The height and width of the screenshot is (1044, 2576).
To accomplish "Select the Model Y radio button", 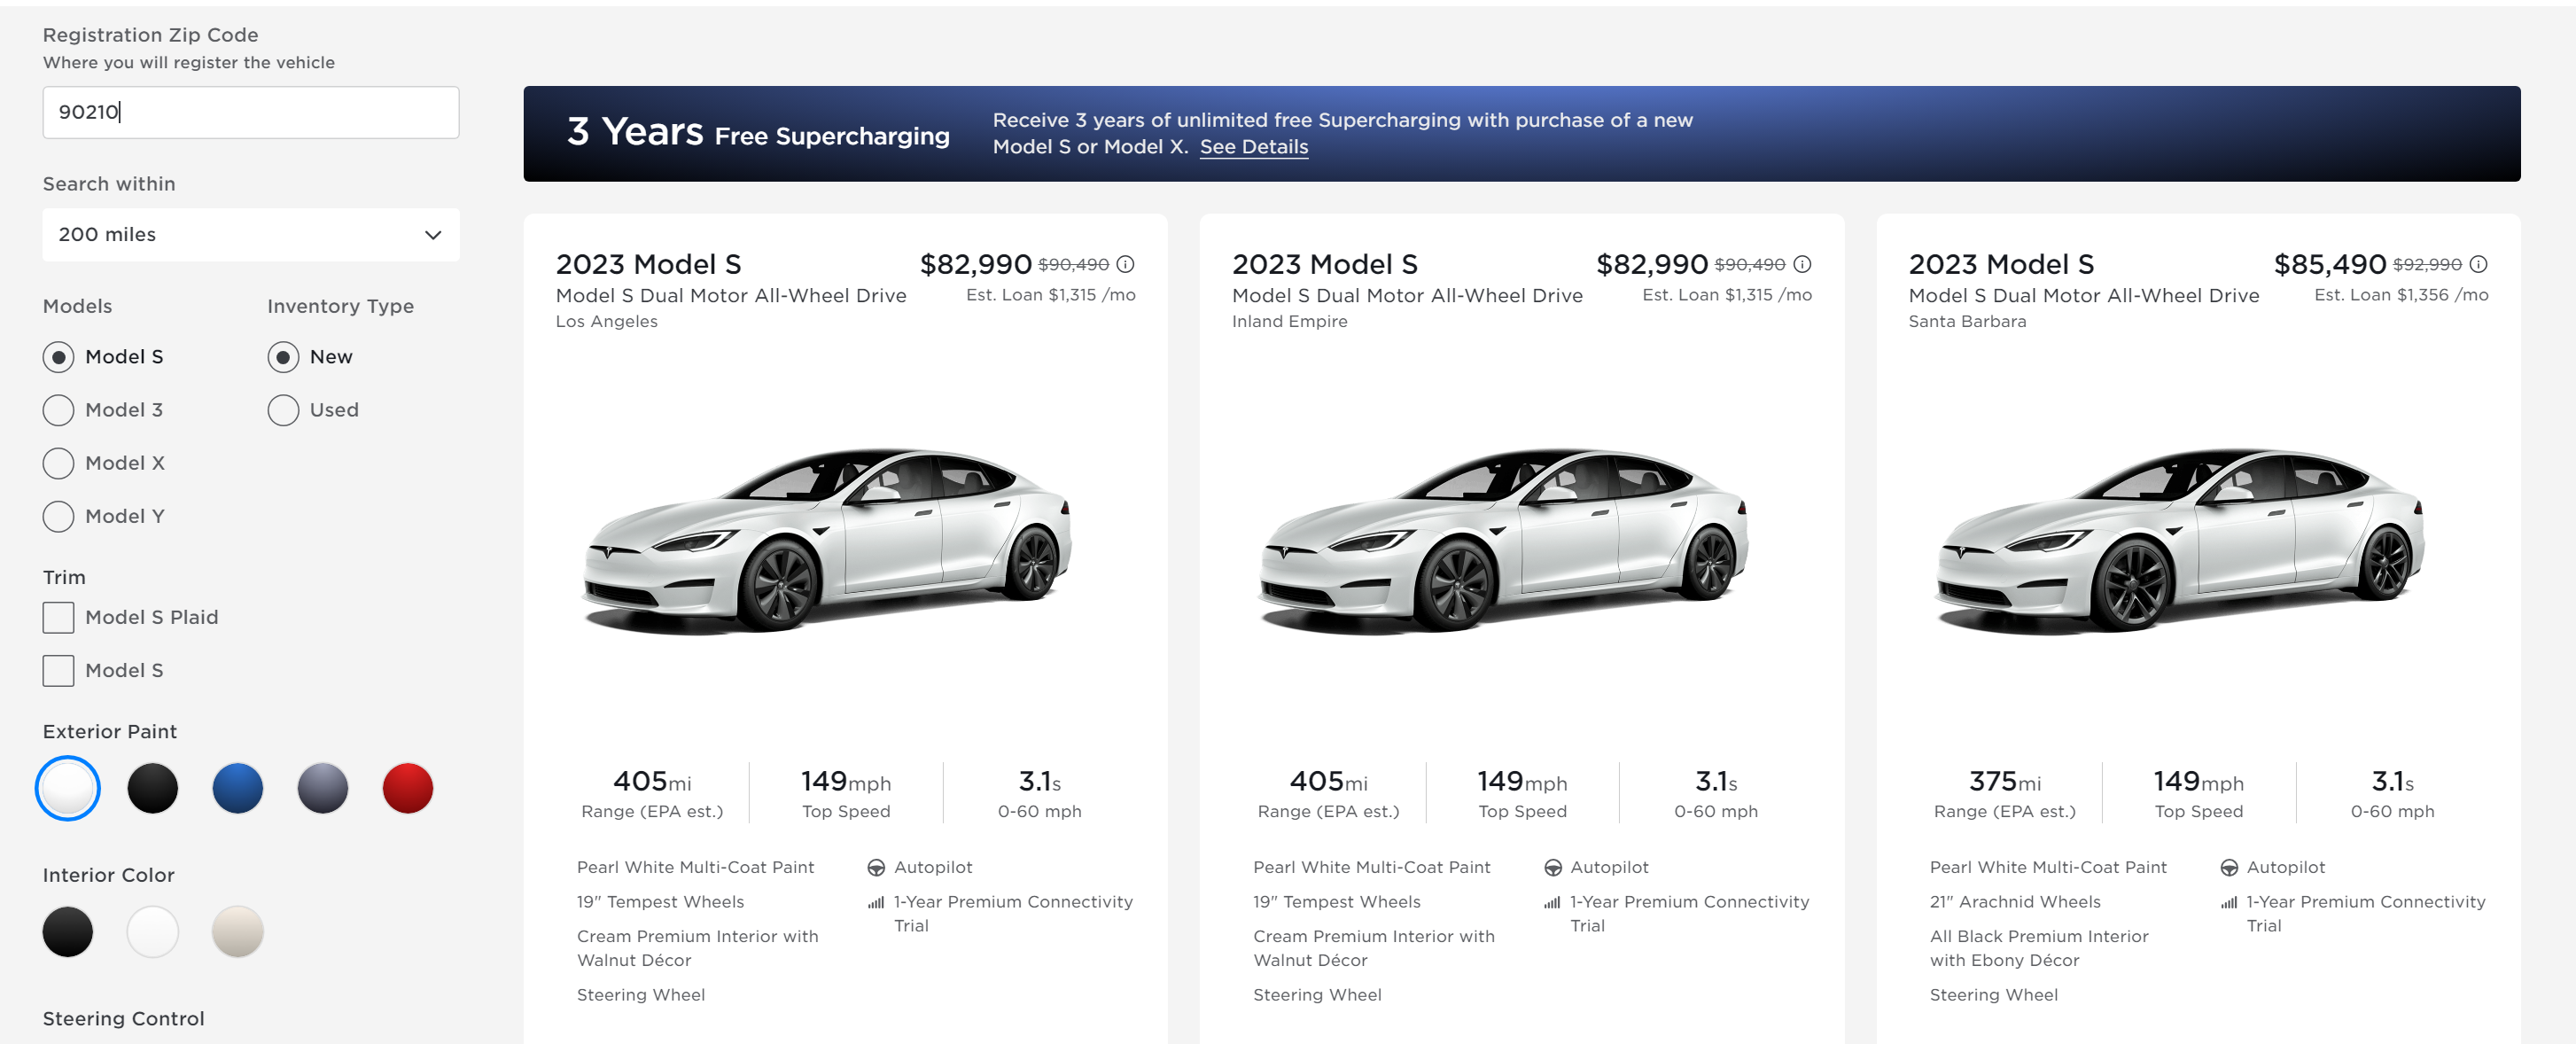I will (x=59, y=516).
